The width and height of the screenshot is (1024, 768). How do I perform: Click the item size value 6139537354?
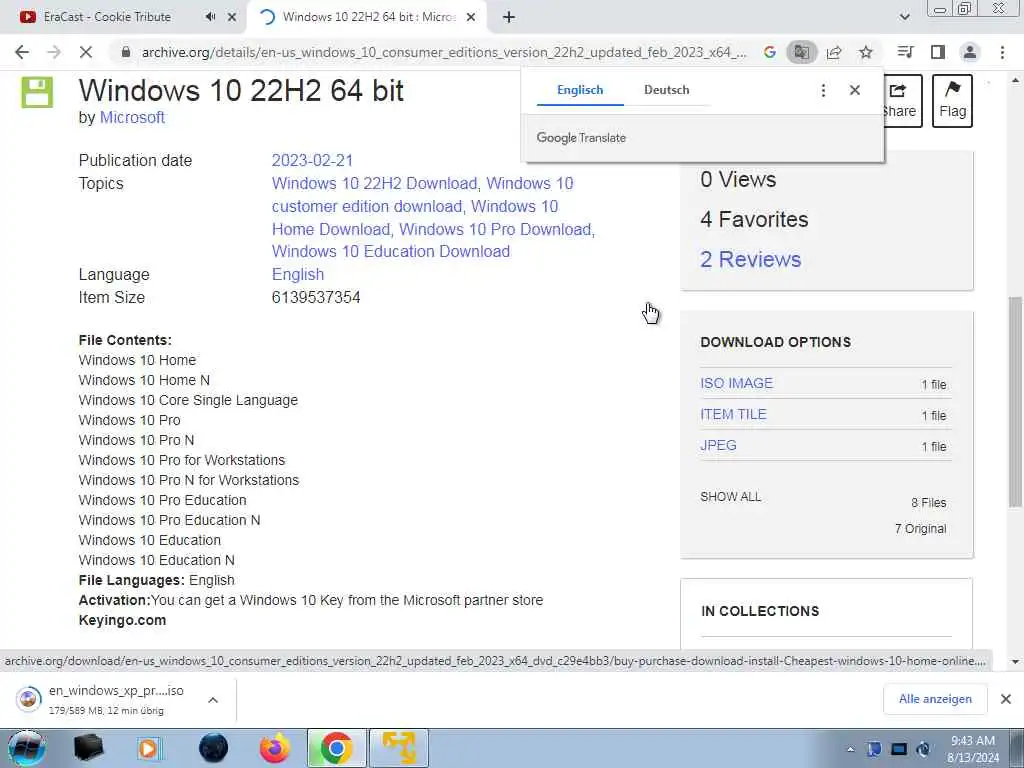pyautogui.click(x=316, y=298)
